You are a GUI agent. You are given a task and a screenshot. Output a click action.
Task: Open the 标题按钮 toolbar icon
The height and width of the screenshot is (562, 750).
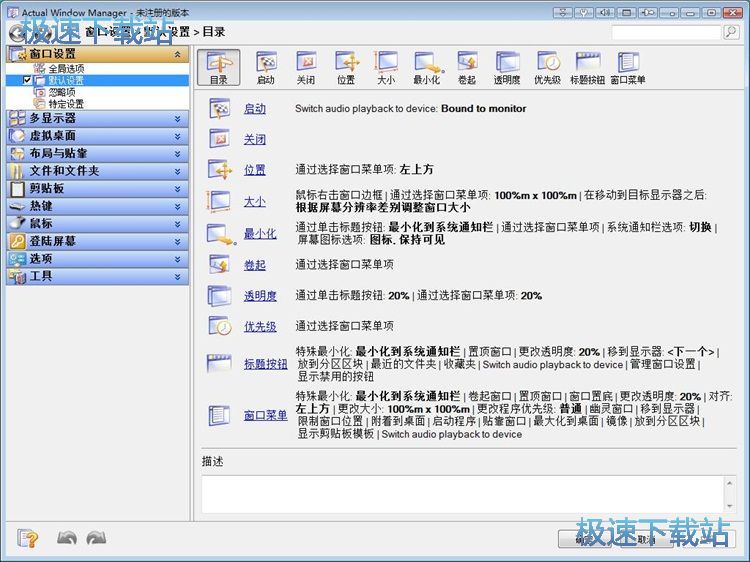point(587,67)
